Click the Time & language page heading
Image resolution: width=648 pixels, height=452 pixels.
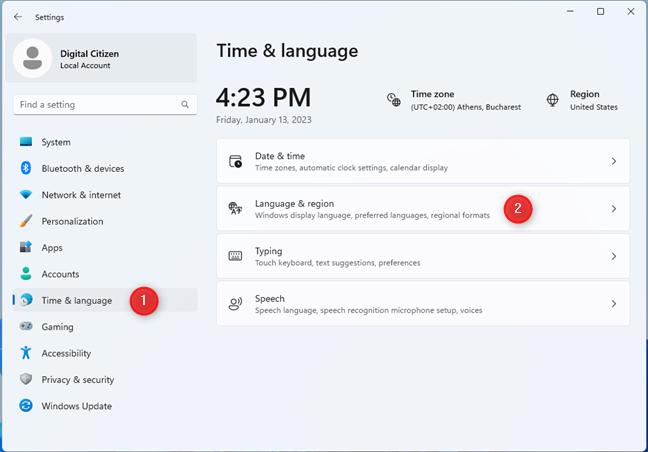(x=287, y=51)
